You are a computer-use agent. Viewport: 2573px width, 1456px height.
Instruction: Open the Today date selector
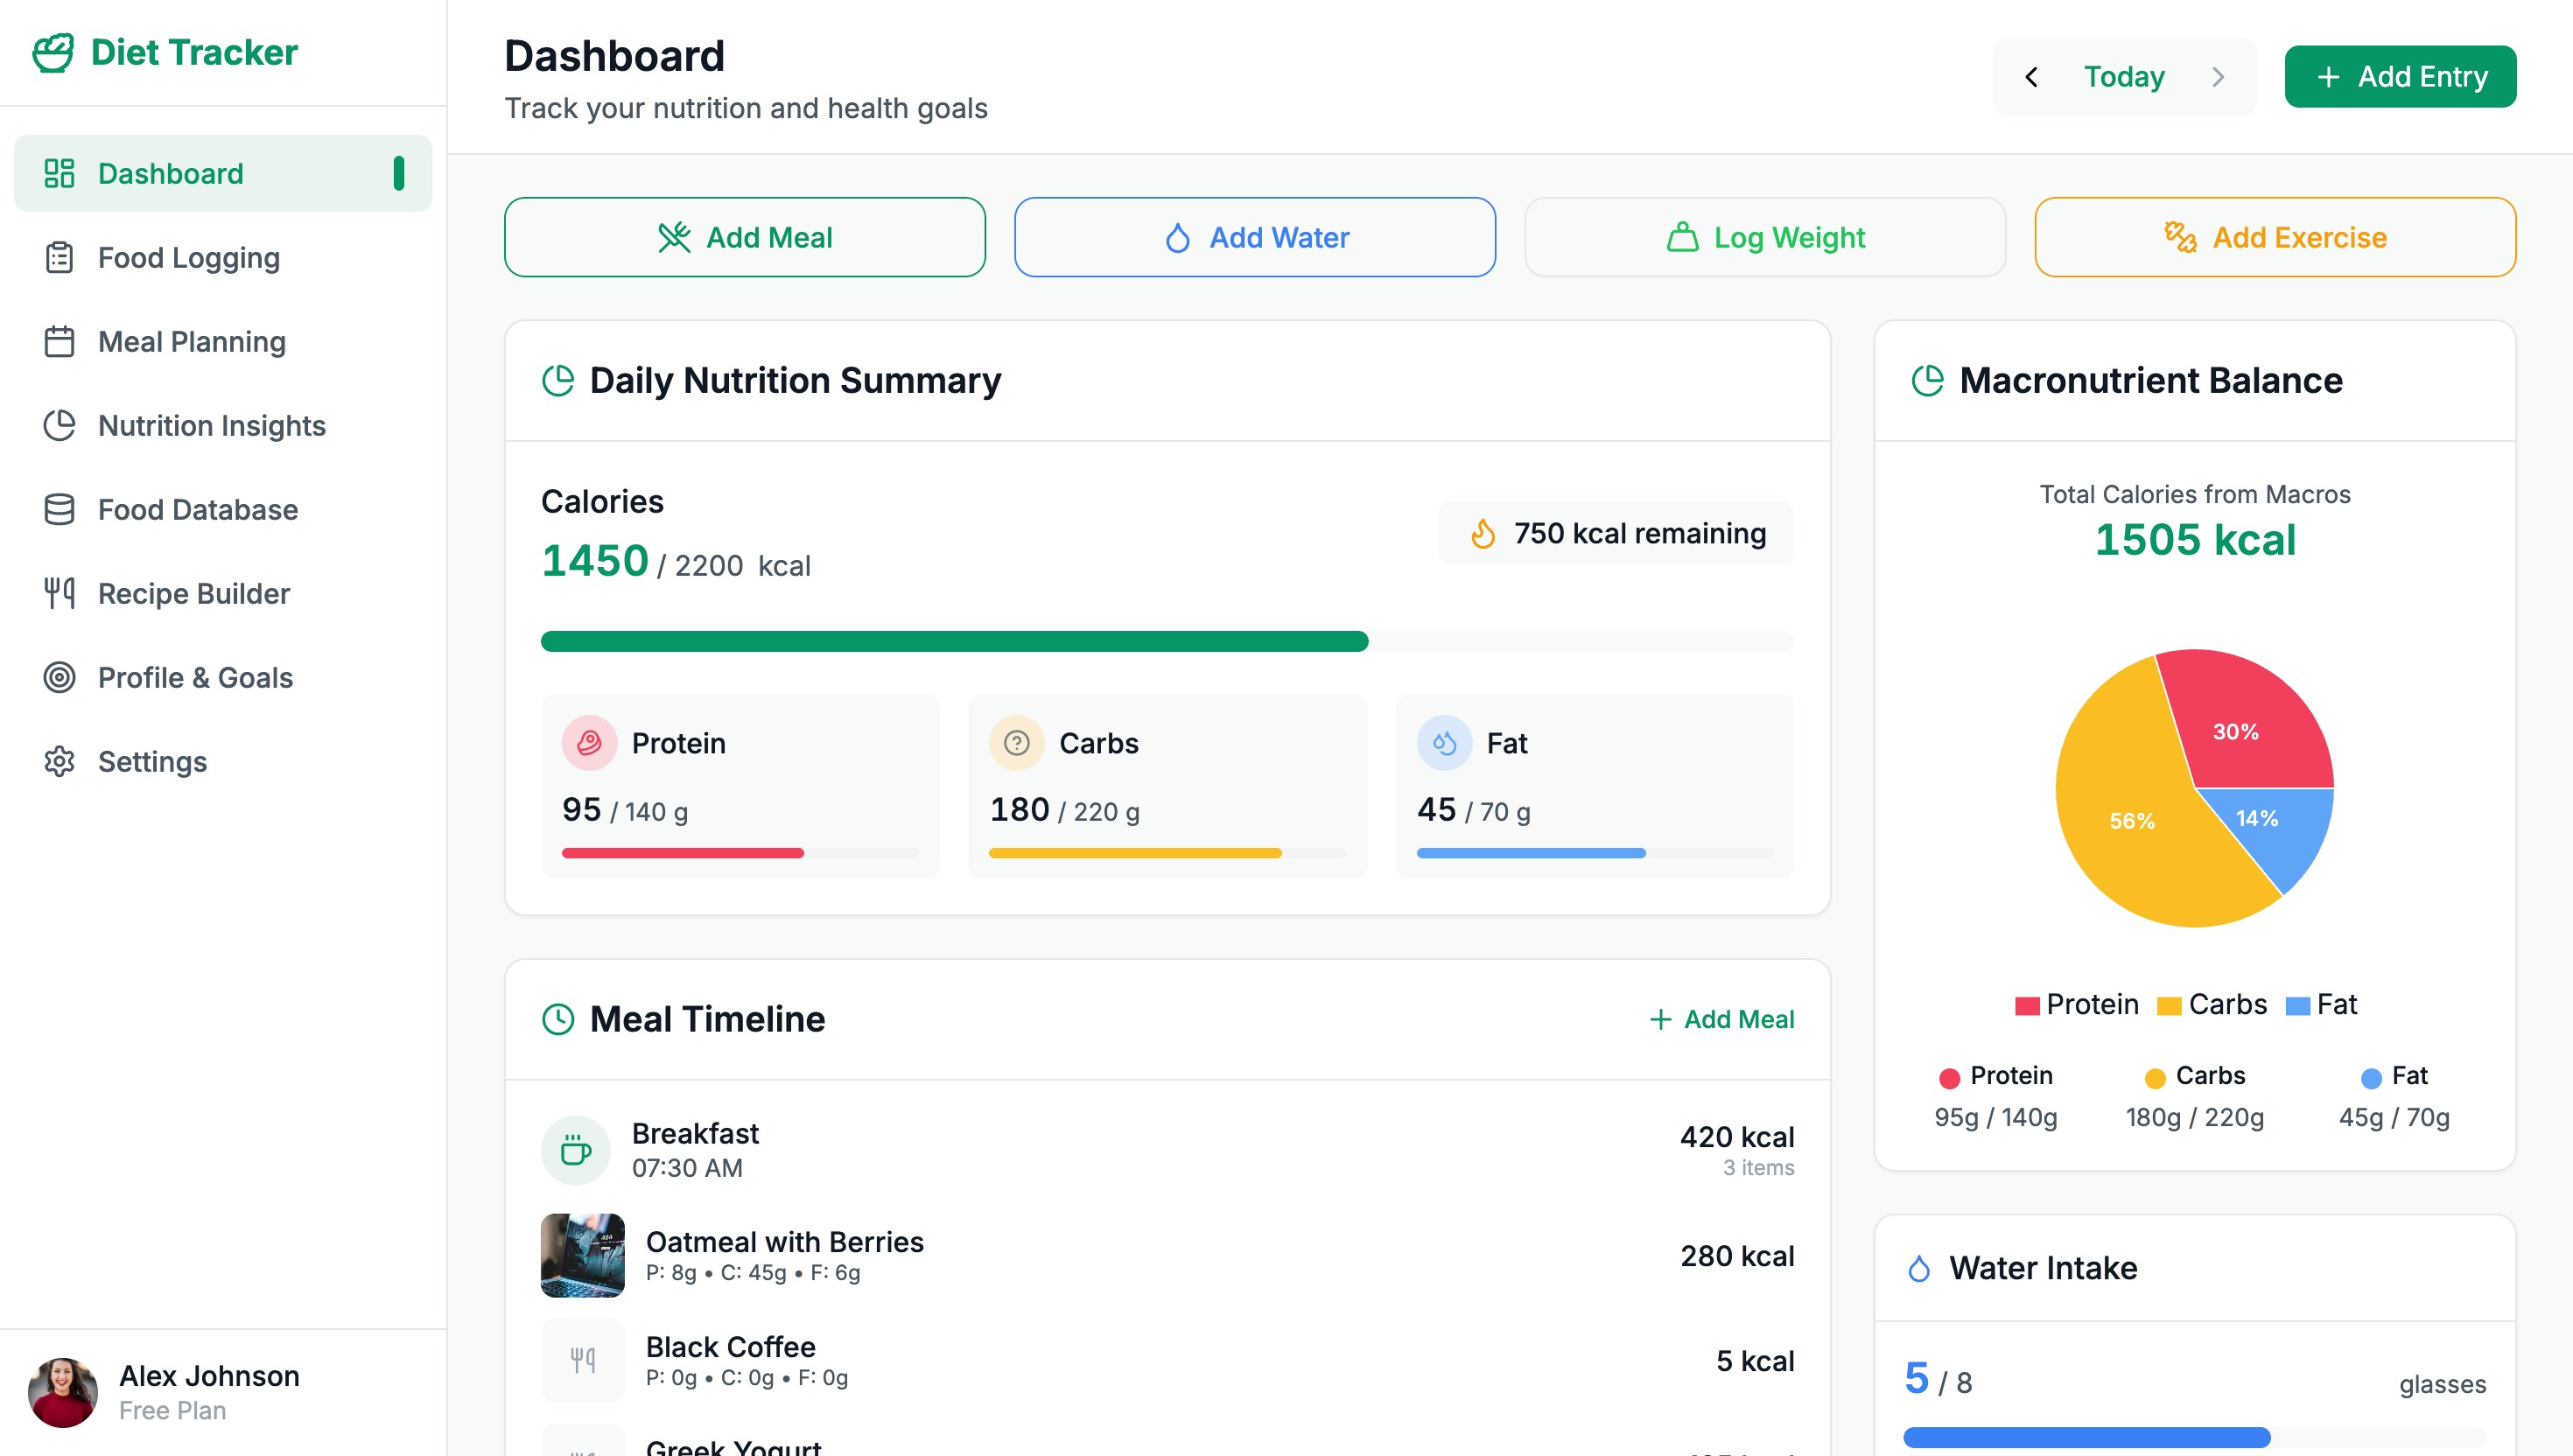coord(2124,77)
